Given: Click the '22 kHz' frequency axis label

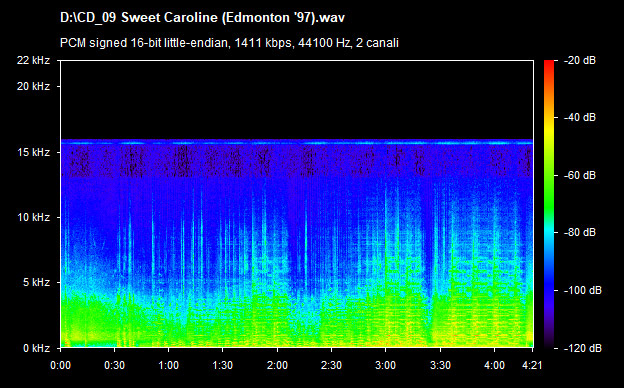Looking at the screenshot, I should 33,60.
